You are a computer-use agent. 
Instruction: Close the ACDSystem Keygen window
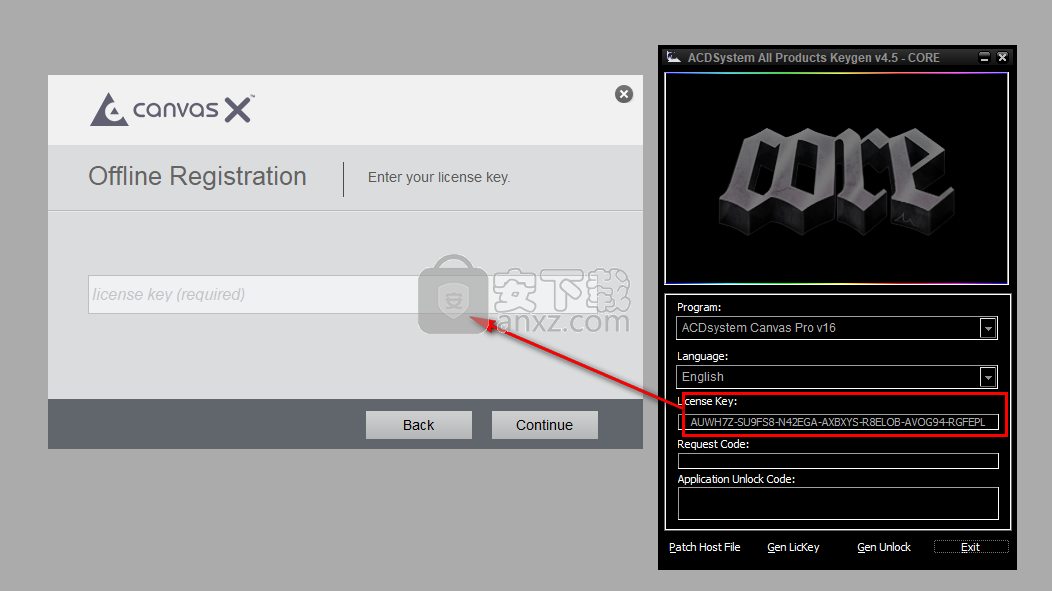(1002, 58)
